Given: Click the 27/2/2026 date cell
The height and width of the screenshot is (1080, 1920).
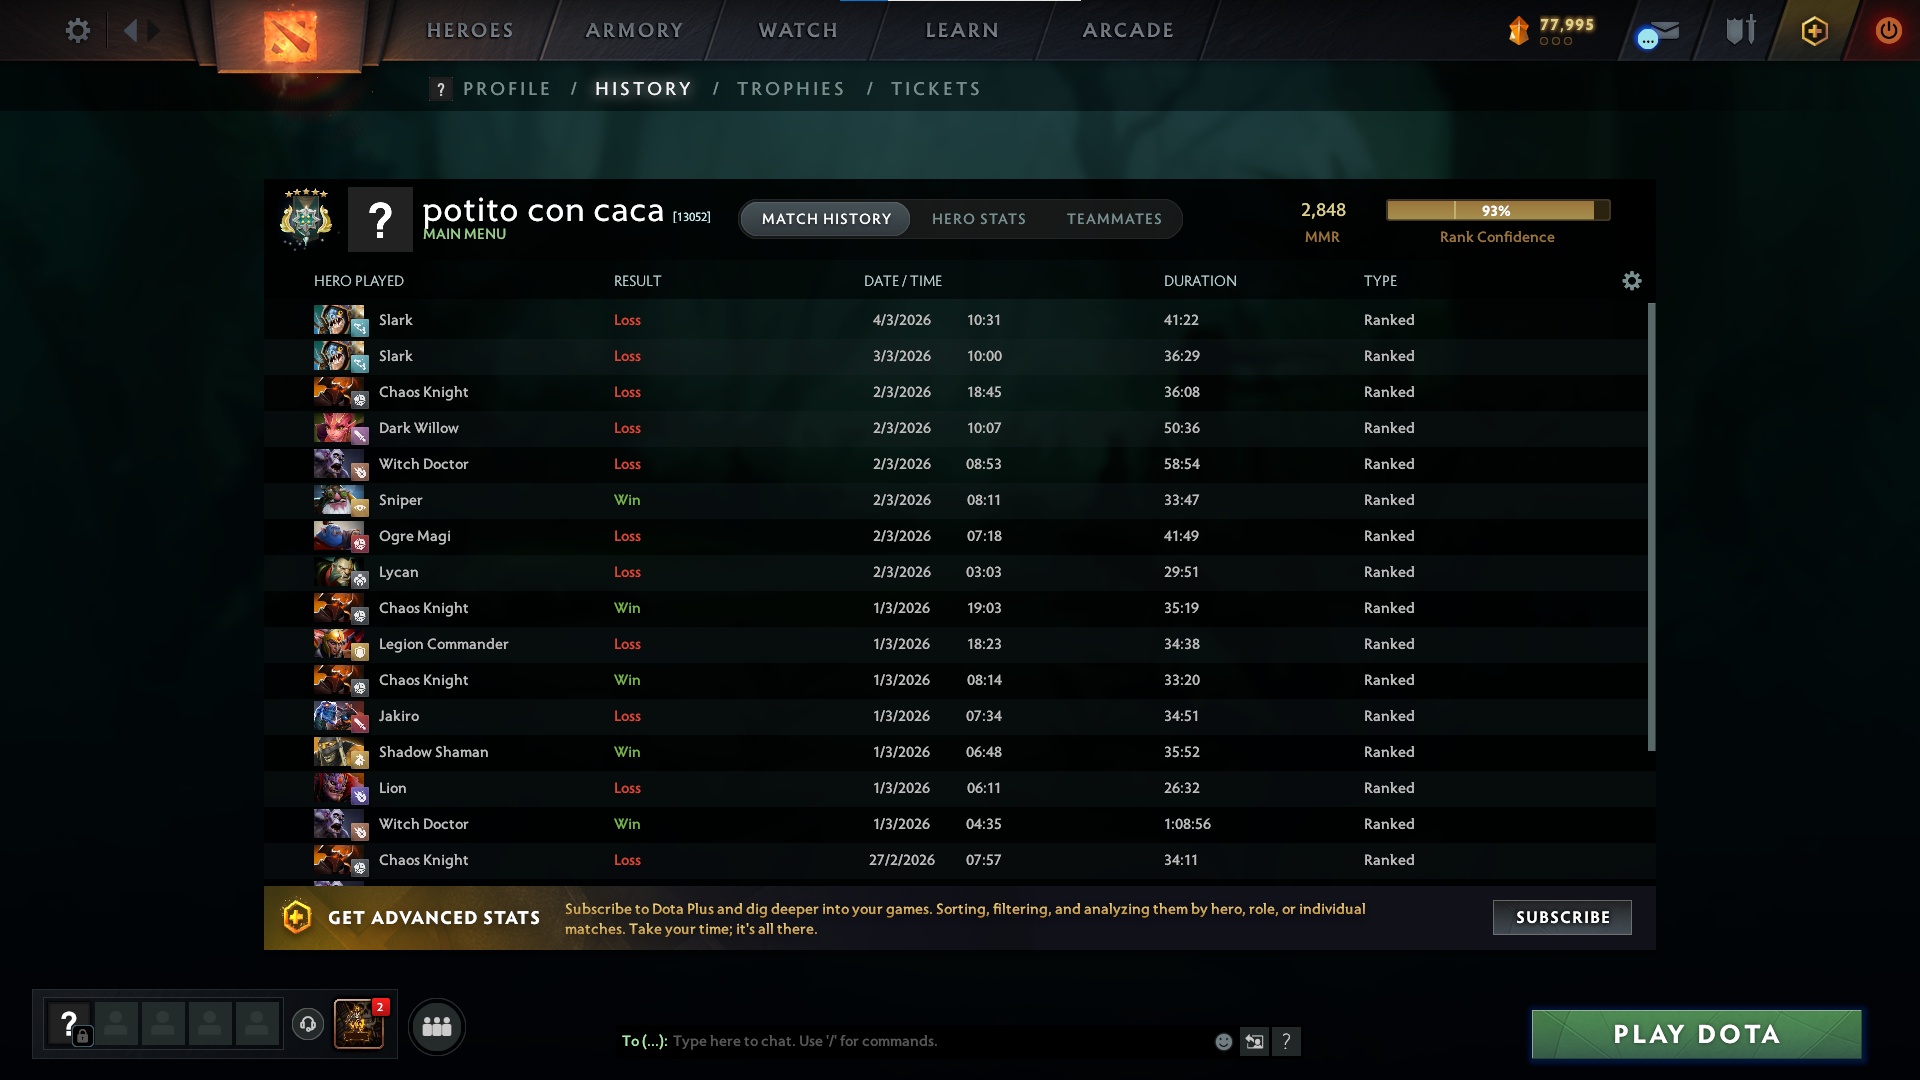Looking at the screenshot, I should pos(902,860).
